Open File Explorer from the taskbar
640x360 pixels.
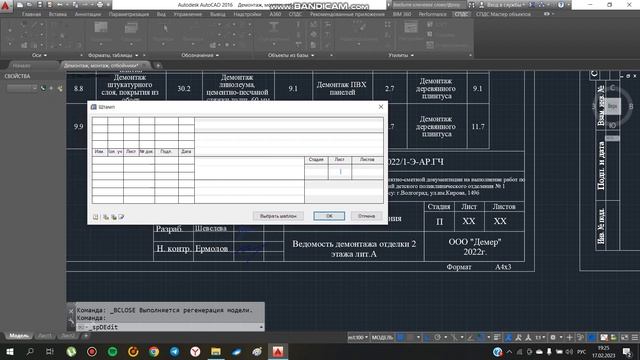[216, 351]
